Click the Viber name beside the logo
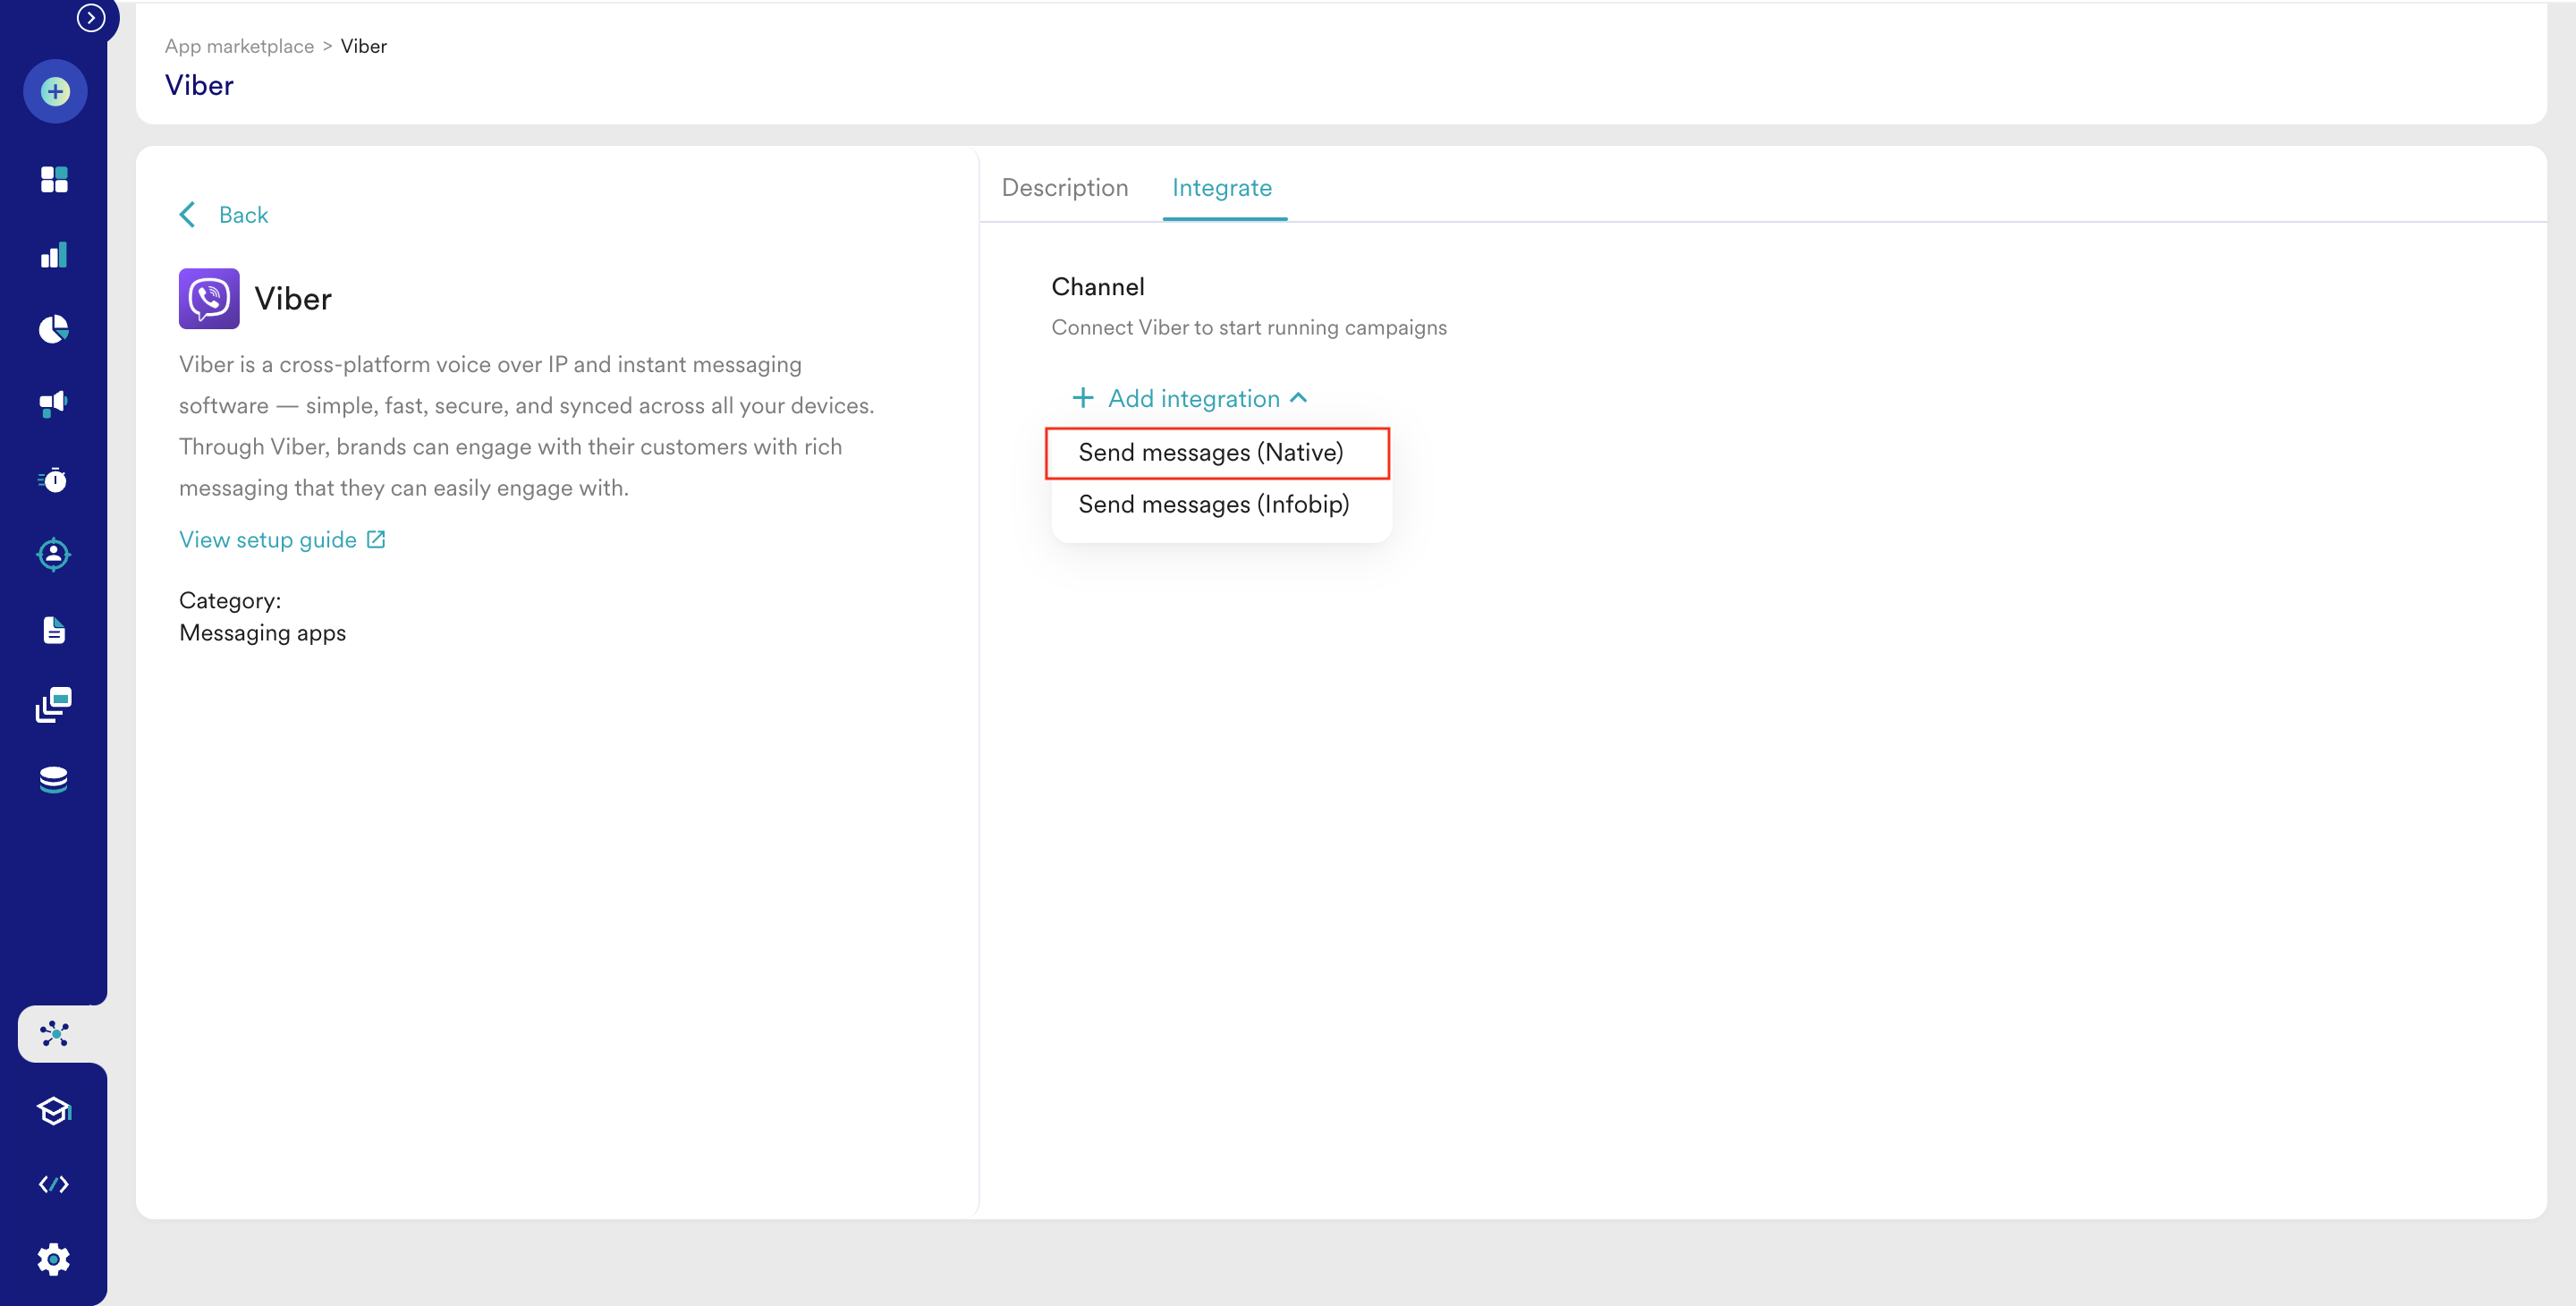This screenshot has width=2576, height=1306. 293,299
